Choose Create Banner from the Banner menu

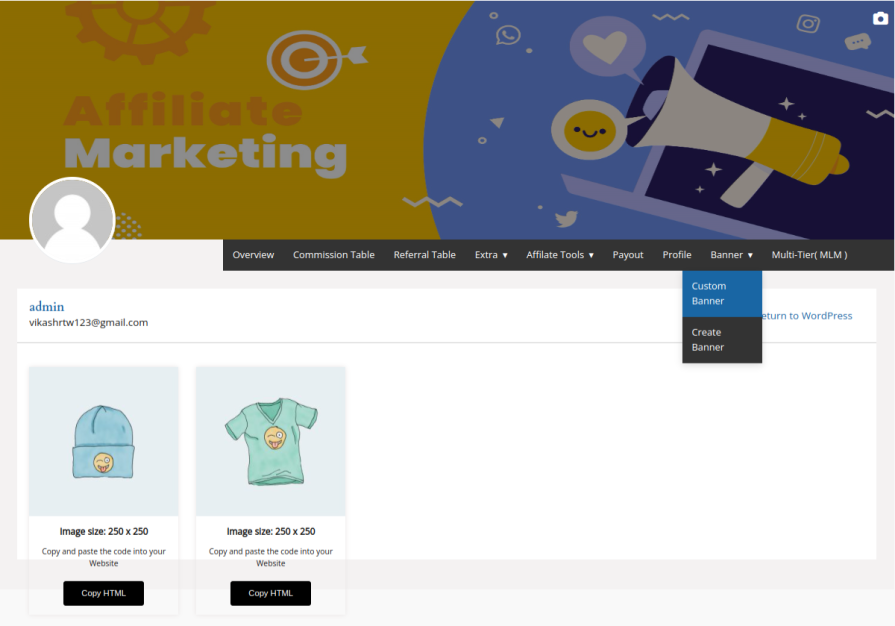point(721,339)
